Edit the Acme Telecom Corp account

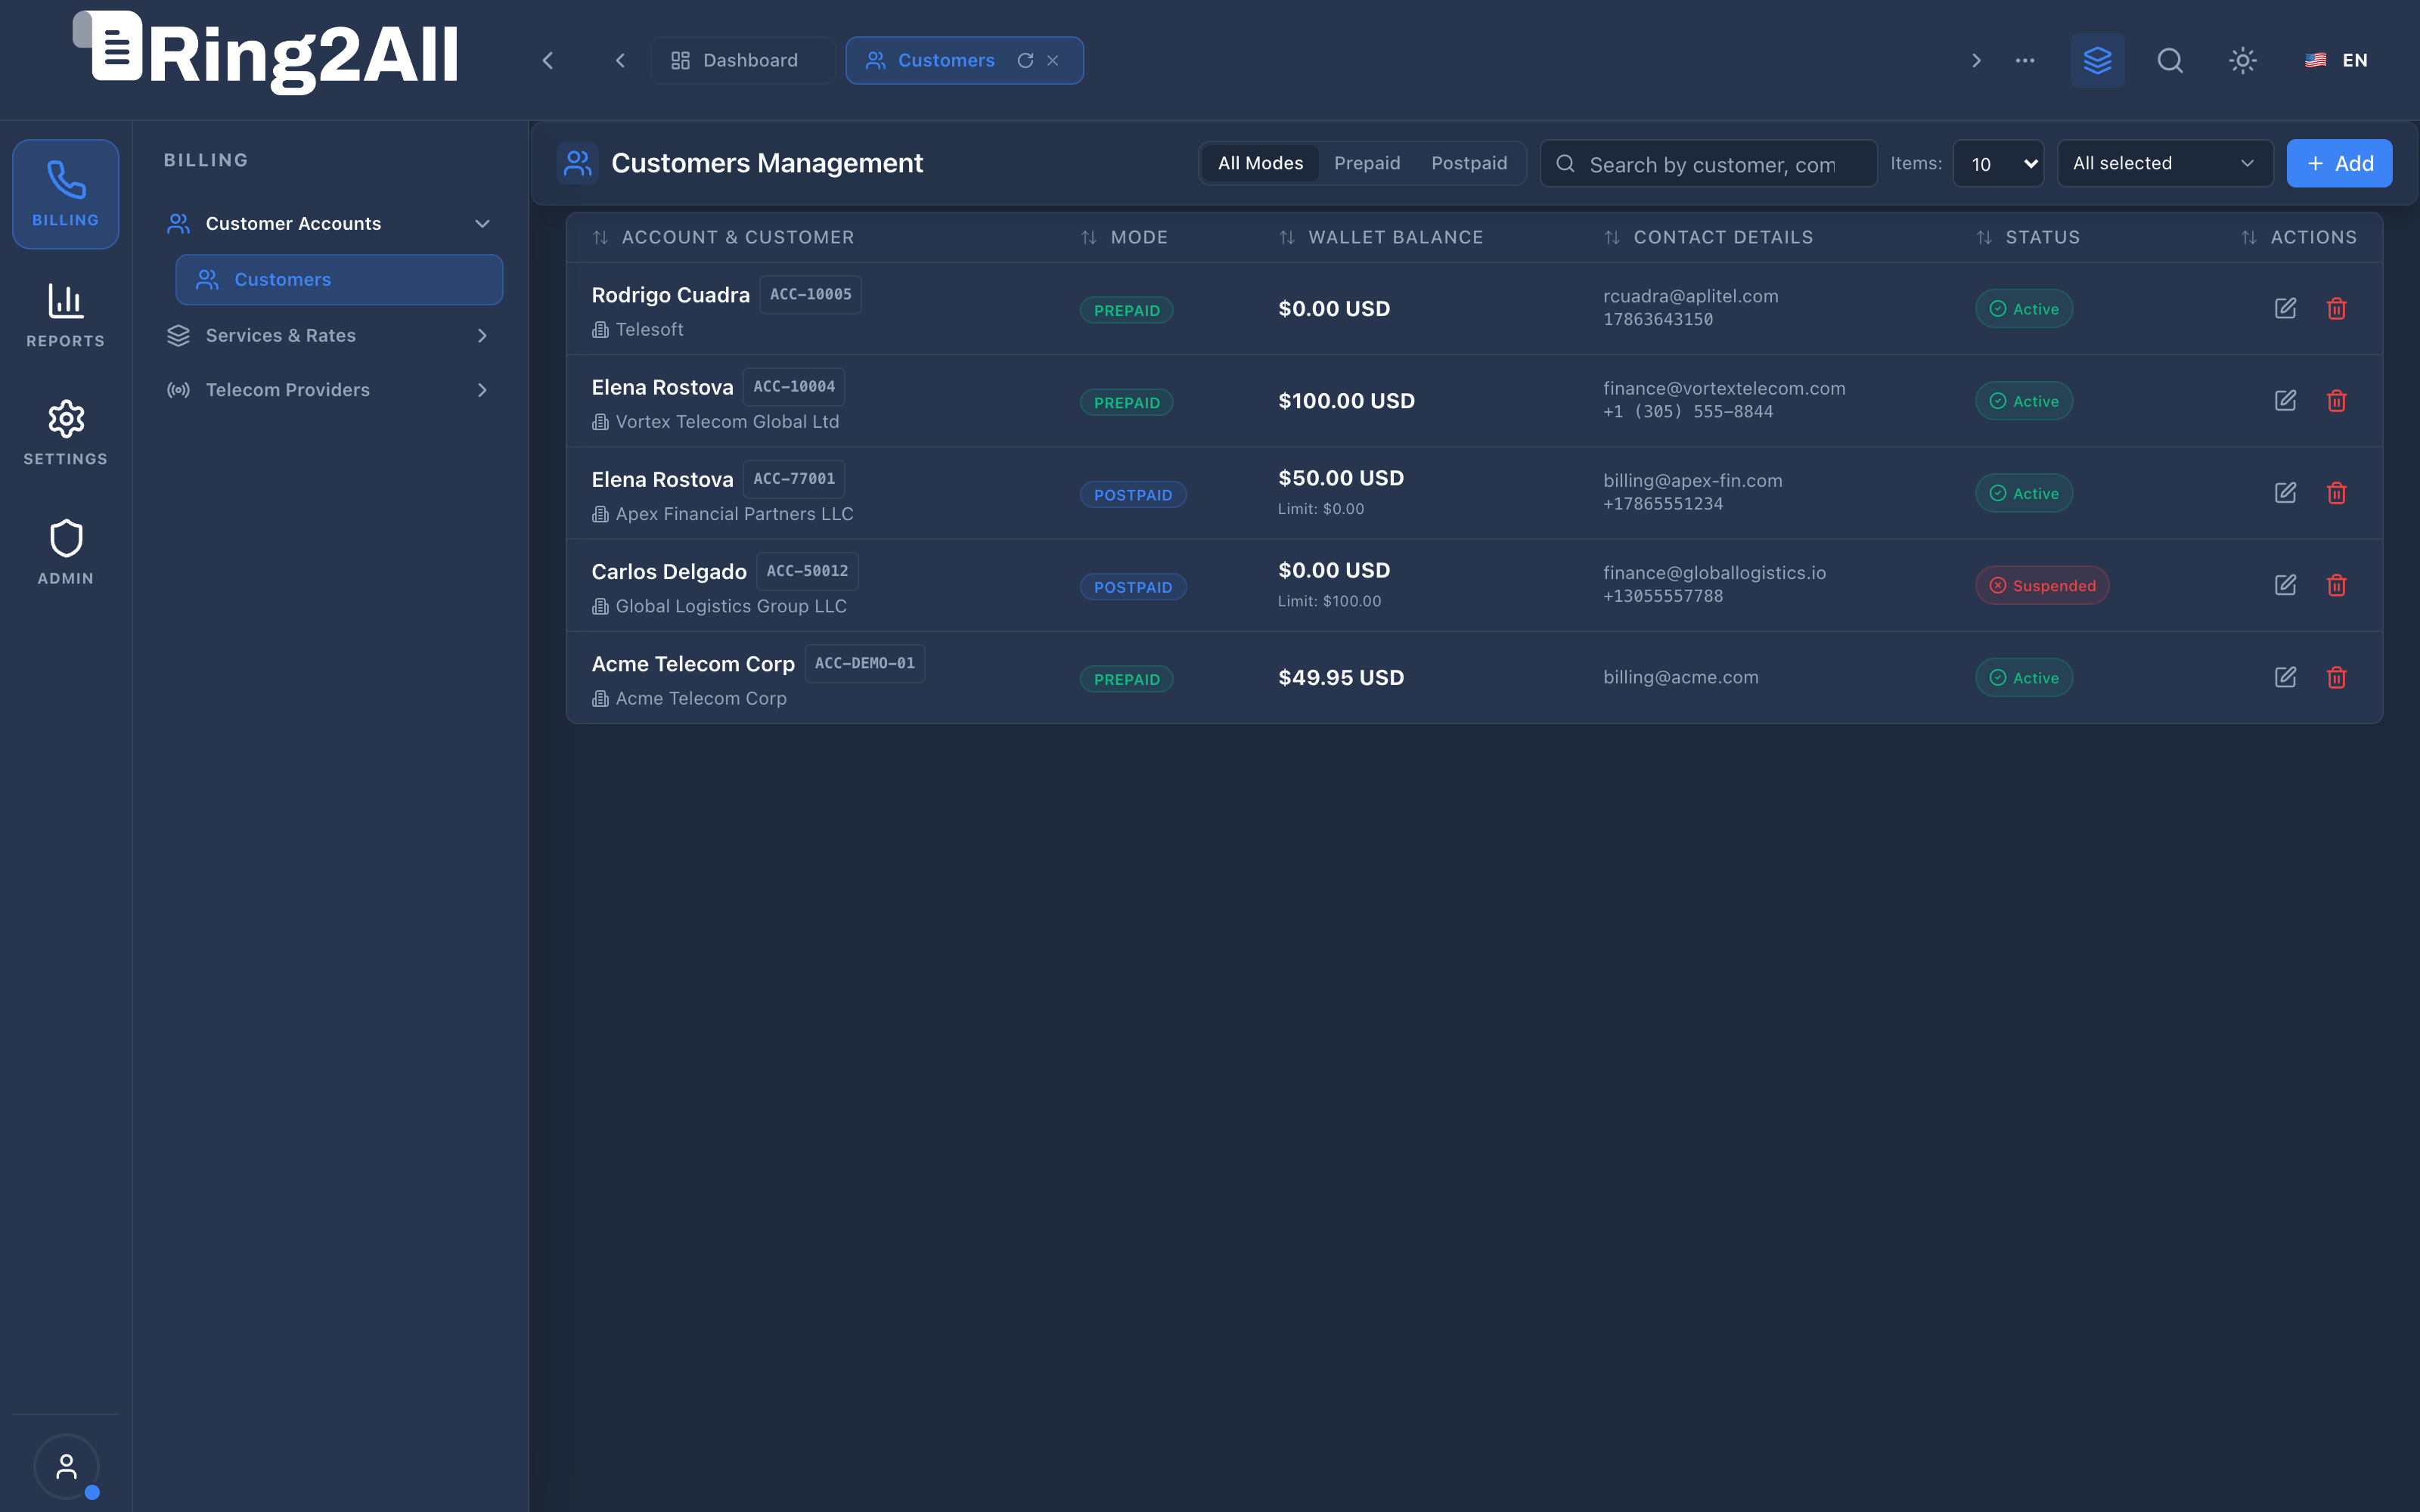click(x=2285, y=677)
